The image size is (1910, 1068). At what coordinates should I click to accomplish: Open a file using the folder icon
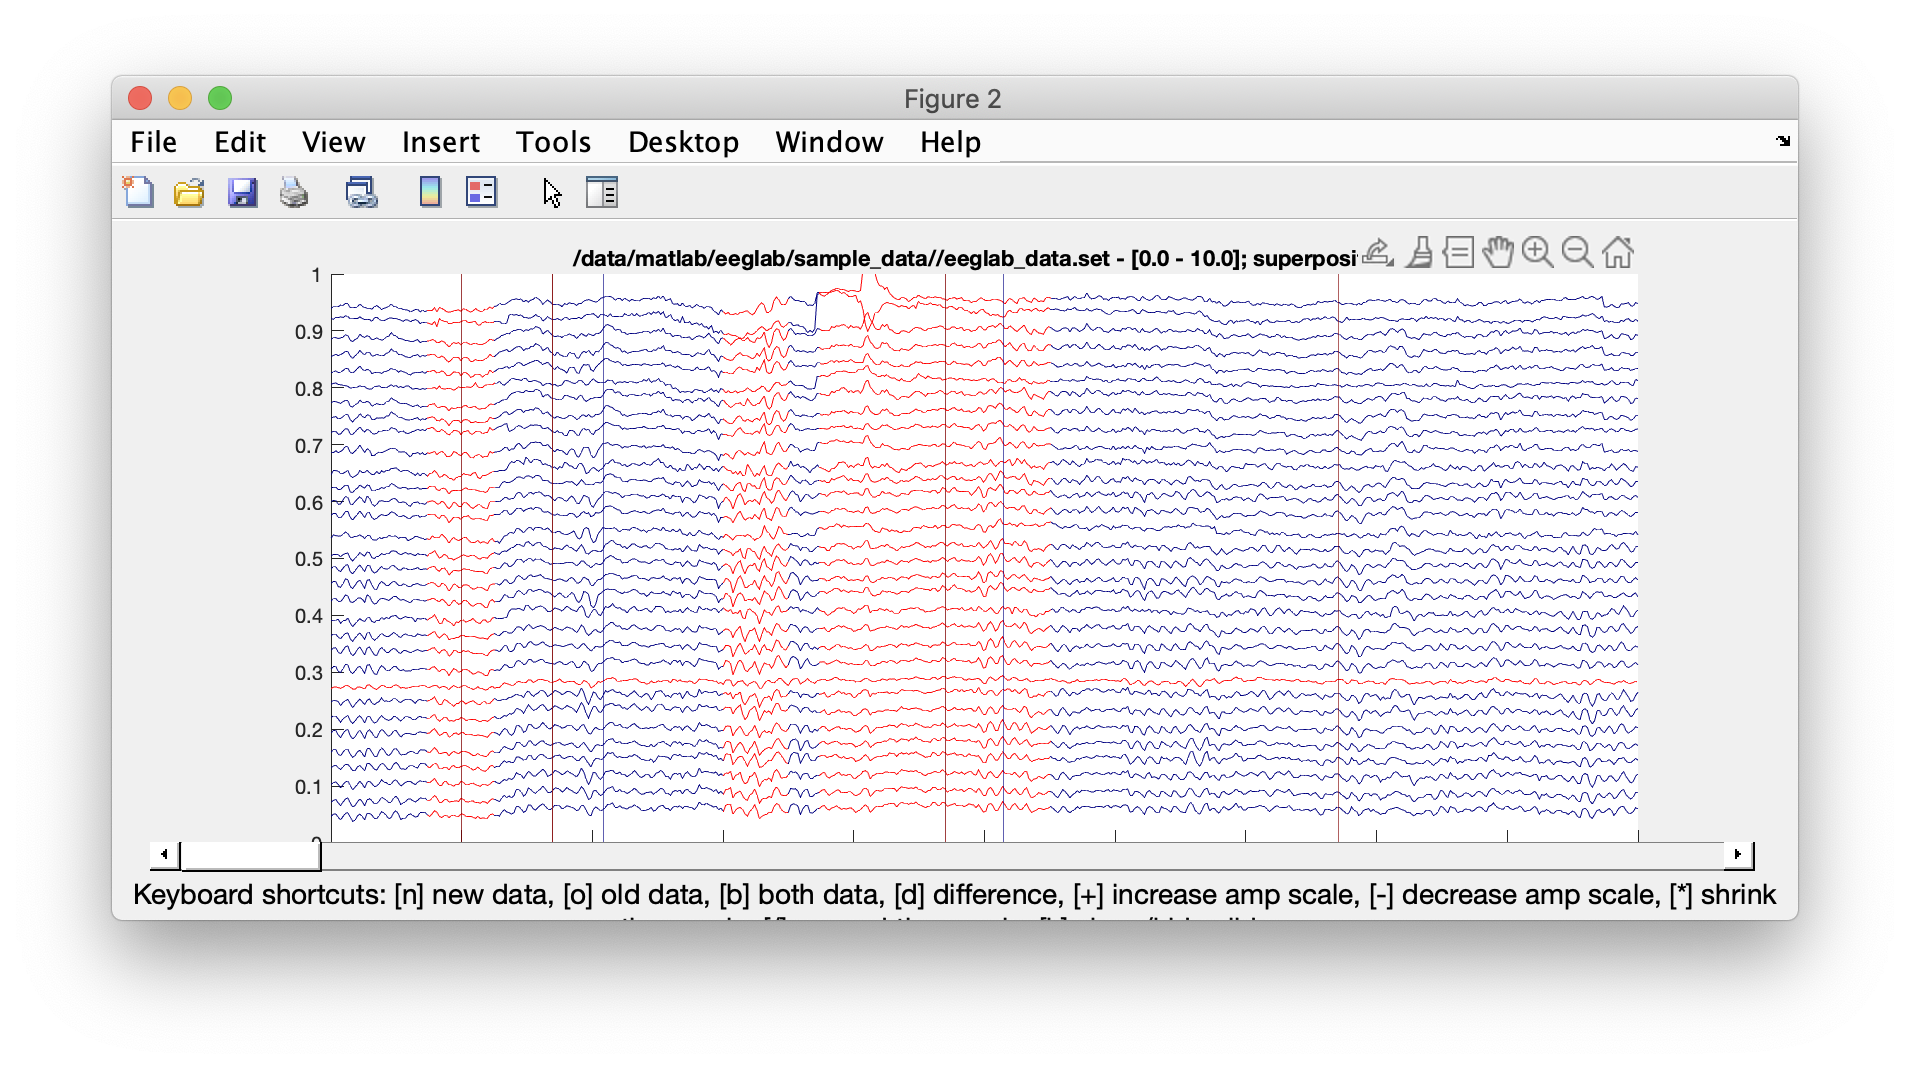pyautogui.click(x=189, y=192)
